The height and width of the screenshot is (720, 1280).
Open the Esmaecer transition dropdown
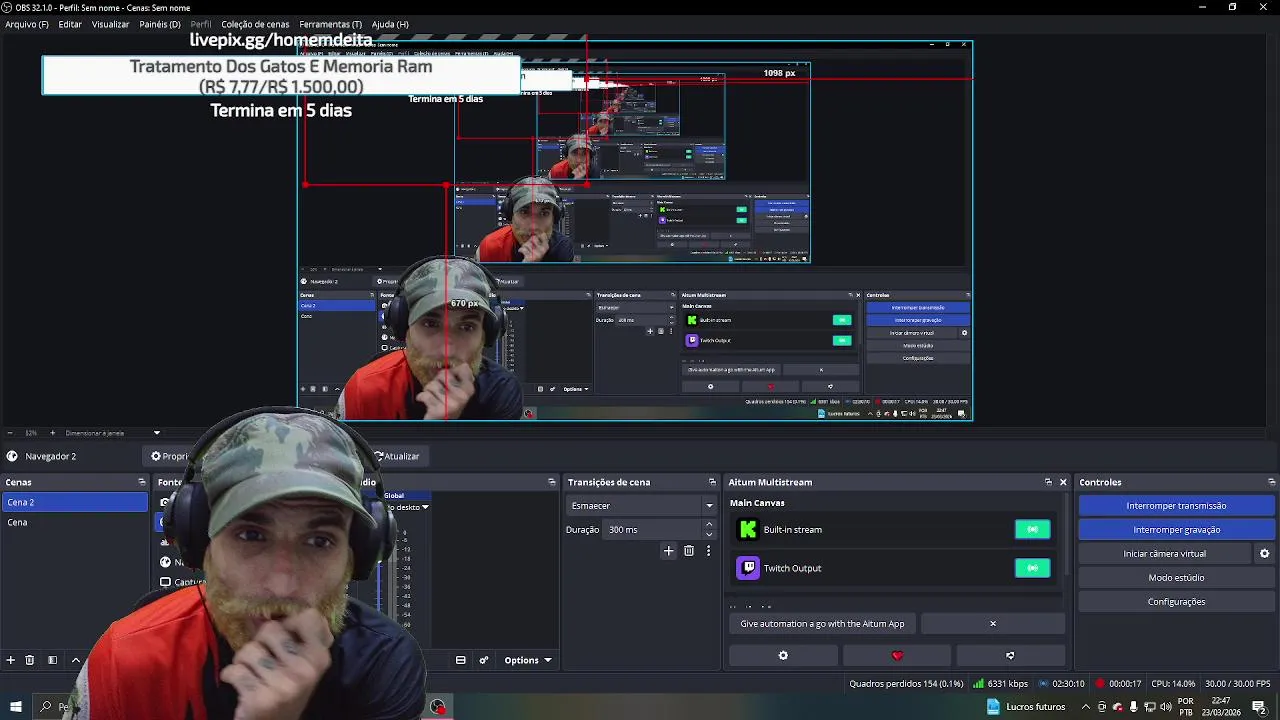641,505
